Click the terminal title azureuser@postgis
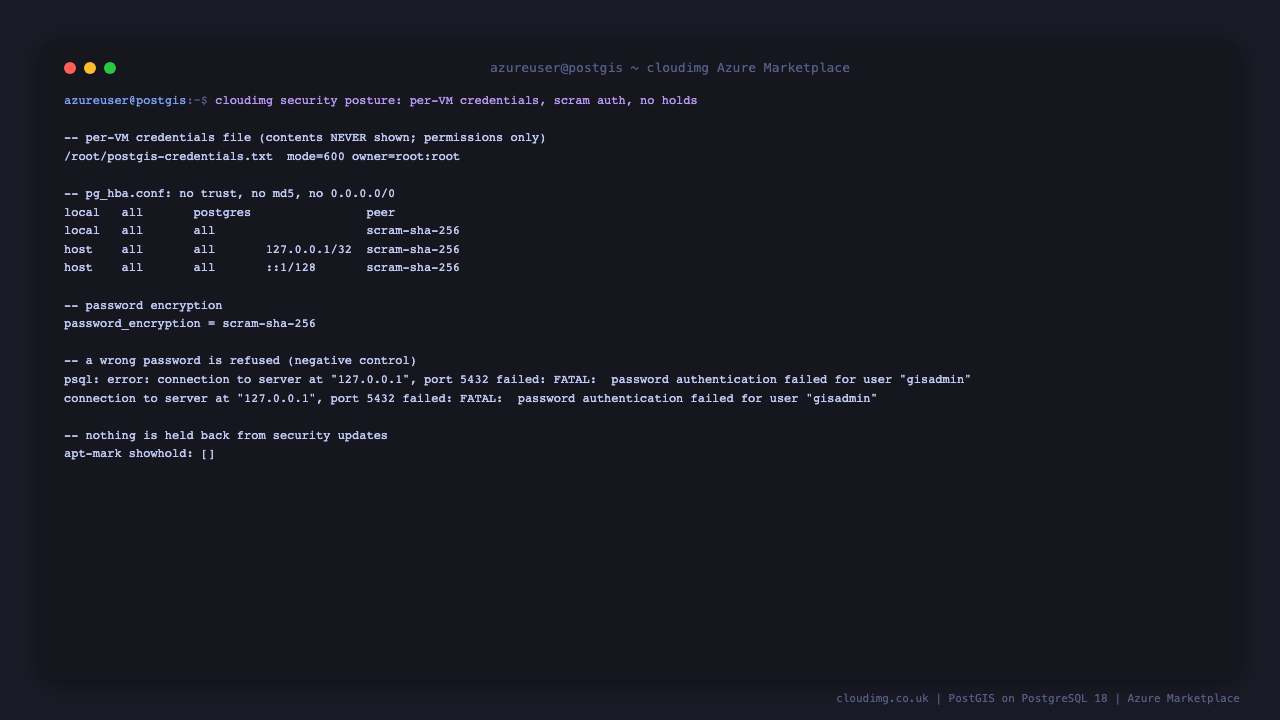 [x=556, y=68]
